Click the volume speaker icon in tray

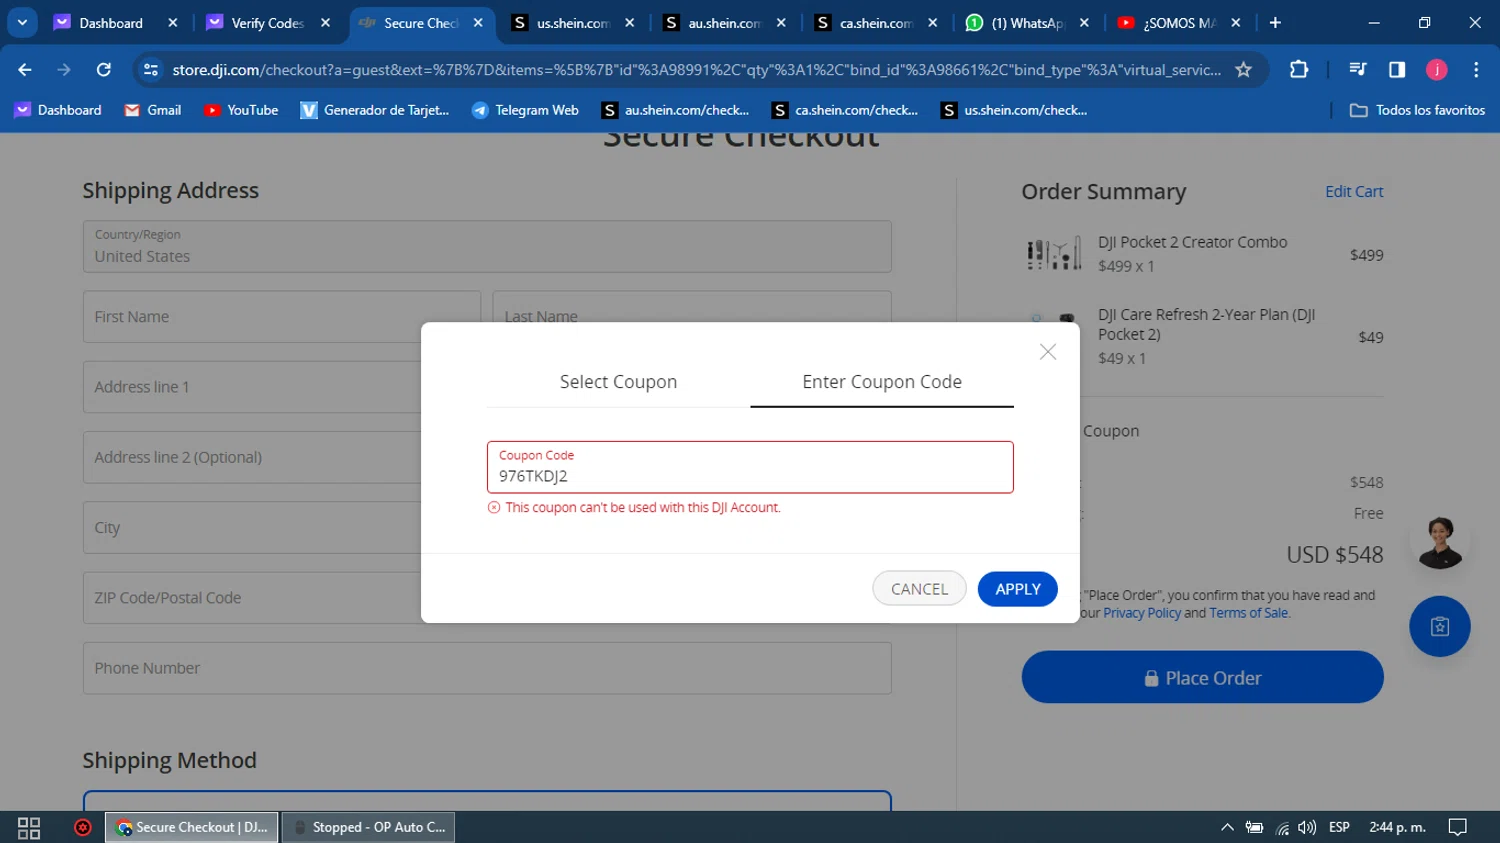1307,827
